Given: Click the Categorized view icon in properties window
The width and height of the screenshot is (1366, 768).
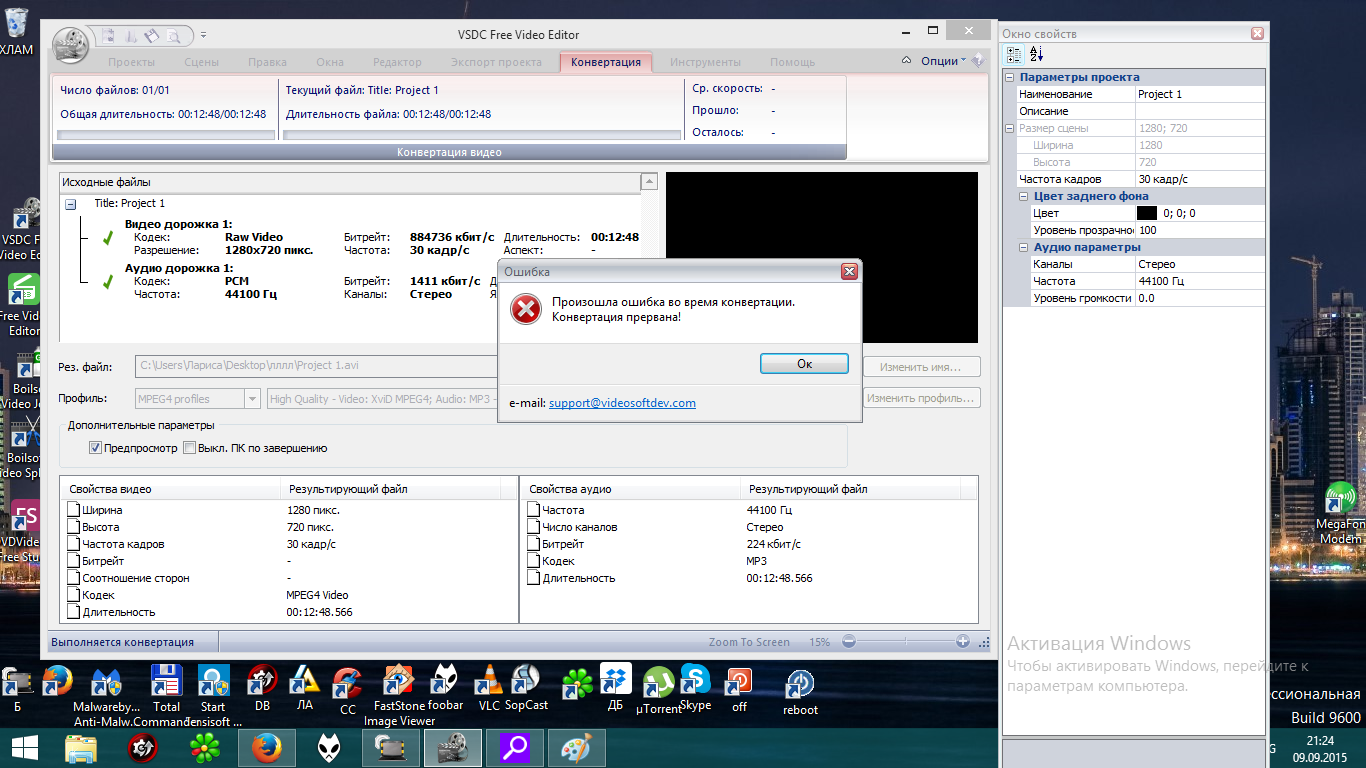Looking at the screenshot, I should pos(1015,54).
